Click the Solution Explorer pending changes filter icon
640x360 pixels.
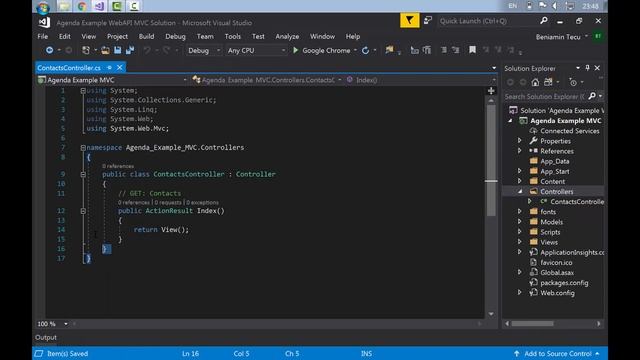tap(573, 82)
